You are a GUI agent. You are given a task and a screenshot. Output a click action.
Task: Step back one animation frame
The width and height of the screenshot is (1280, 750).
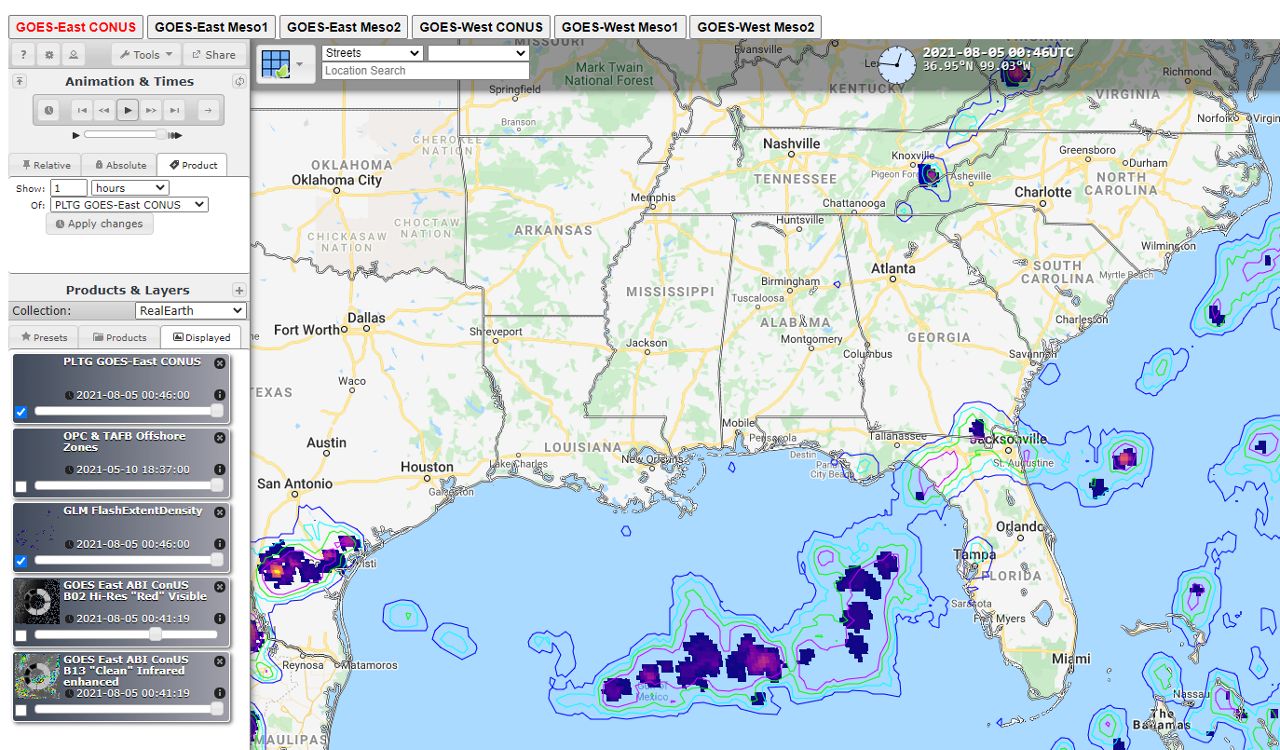point(104,110)
